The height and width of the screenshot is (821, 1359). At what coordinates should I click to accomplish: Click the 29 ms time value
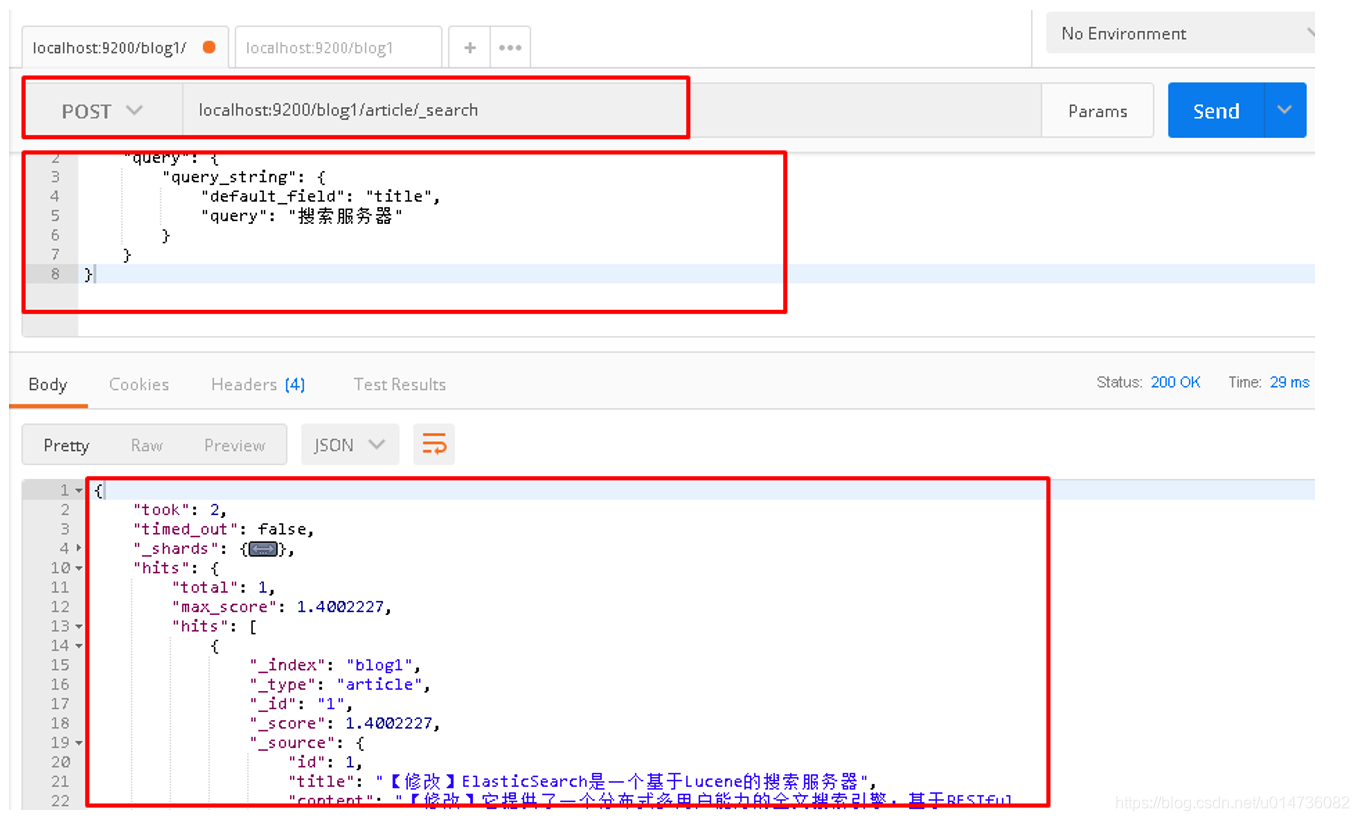tap(1289, 382)
